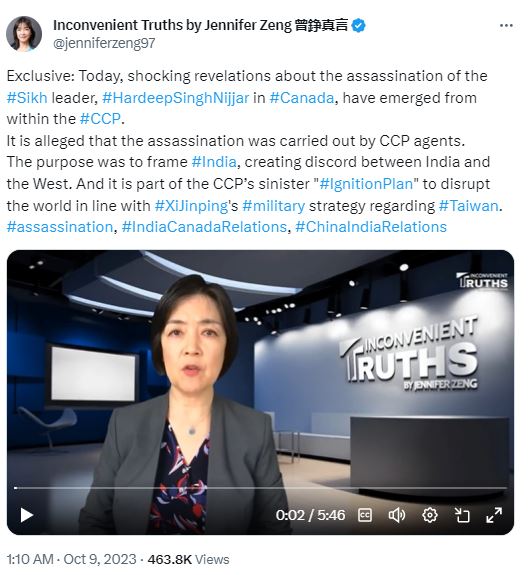Open the Oct 9, 2023 timestamp
The height and width of the screenshot is (575, 530).
click(x=100, y=560)
